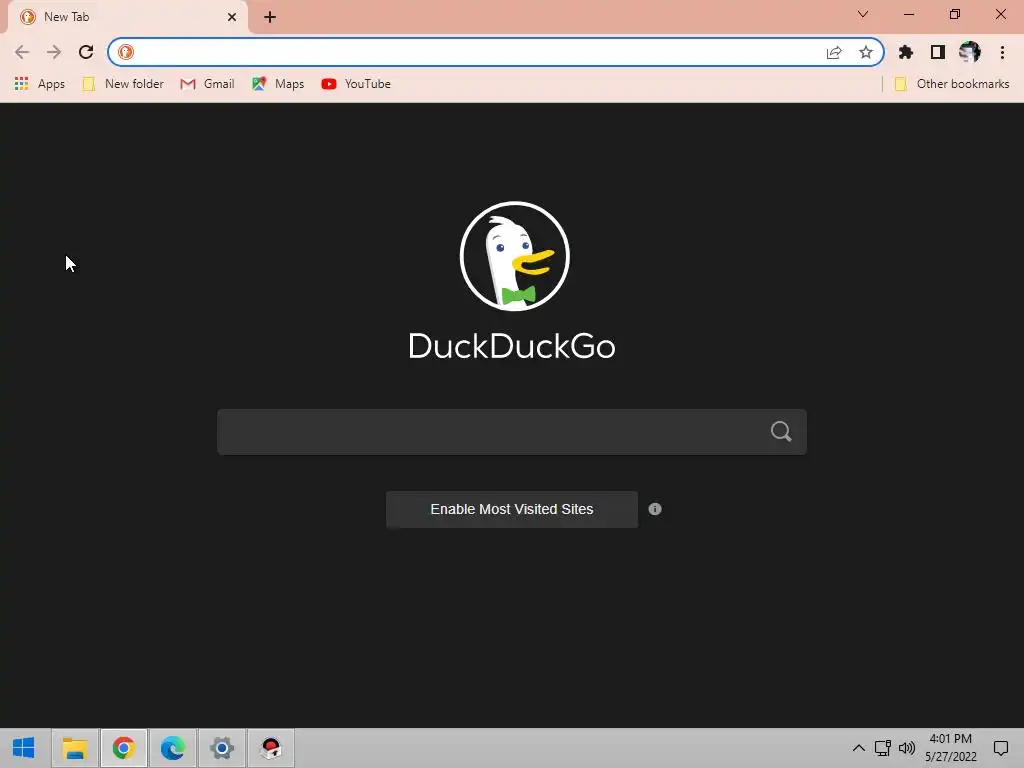Viewport: 1024px width, 768px height.
Task: Expand the Other bookmarks folder
Action: (952, 84)
